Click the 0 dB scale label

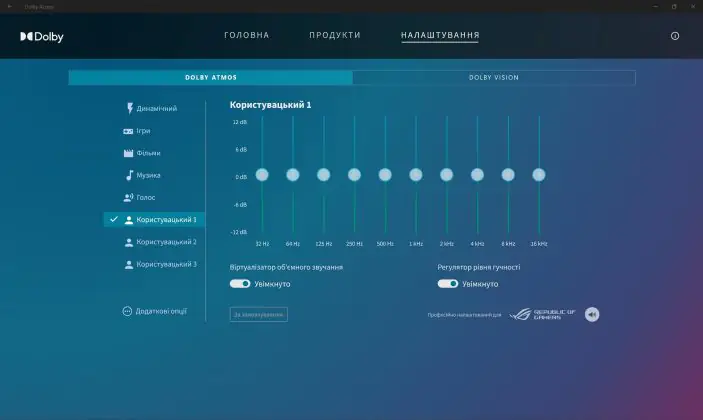241,177
